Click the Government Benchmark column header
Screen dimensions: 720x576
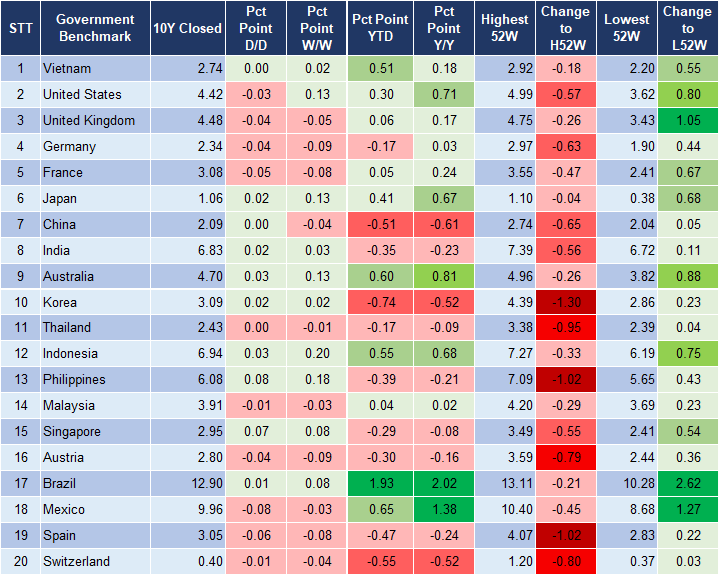tap(94, 28)
